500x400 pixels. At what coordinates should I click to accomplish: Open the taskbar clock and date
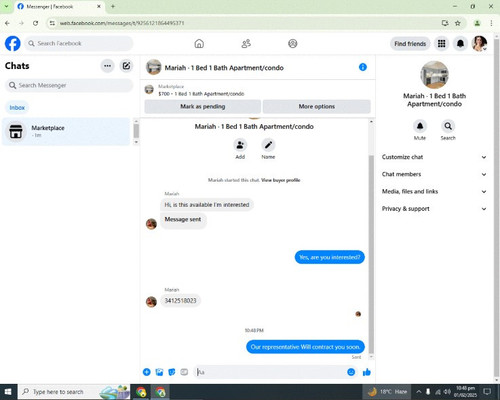pos(465,392)
